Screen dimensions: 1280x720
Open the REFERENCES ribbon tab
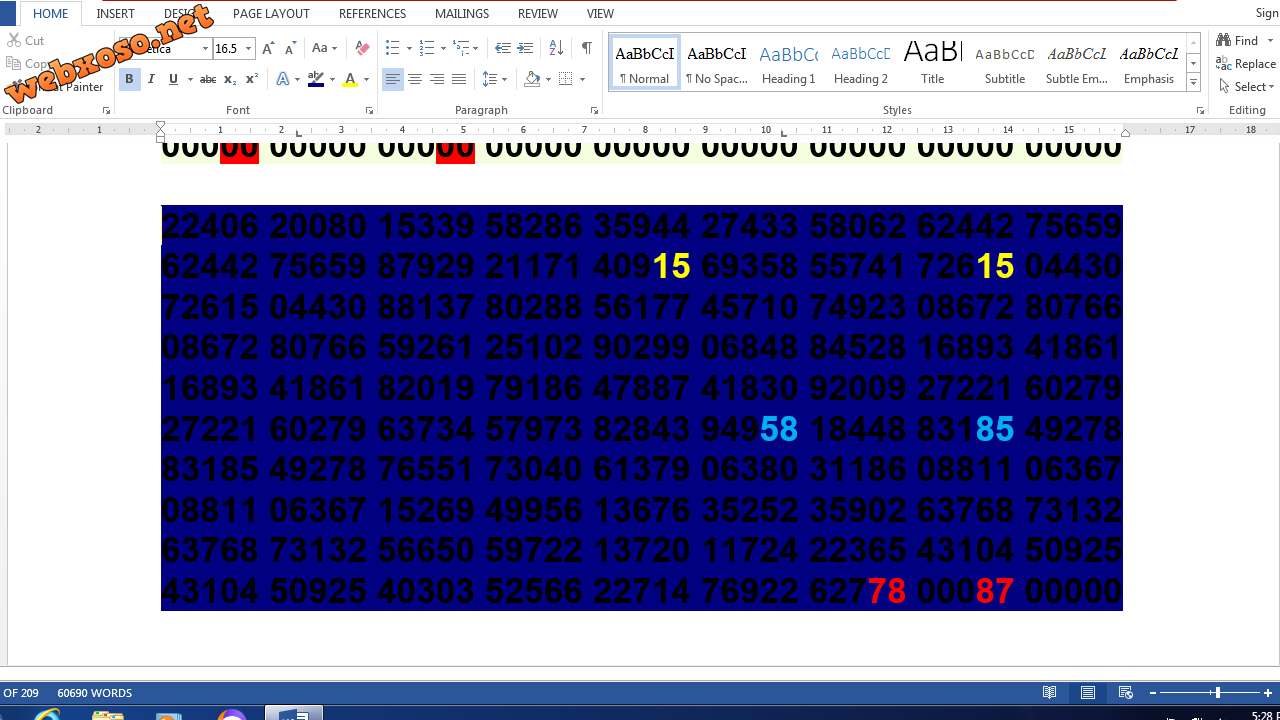click(x=373, y=14)
